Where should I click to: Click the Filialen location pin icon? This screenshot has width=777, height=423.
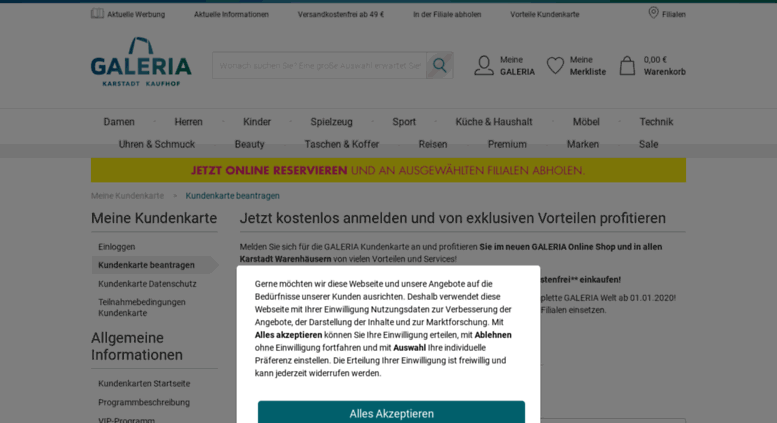pyautogui.click(x=654, y=13)
